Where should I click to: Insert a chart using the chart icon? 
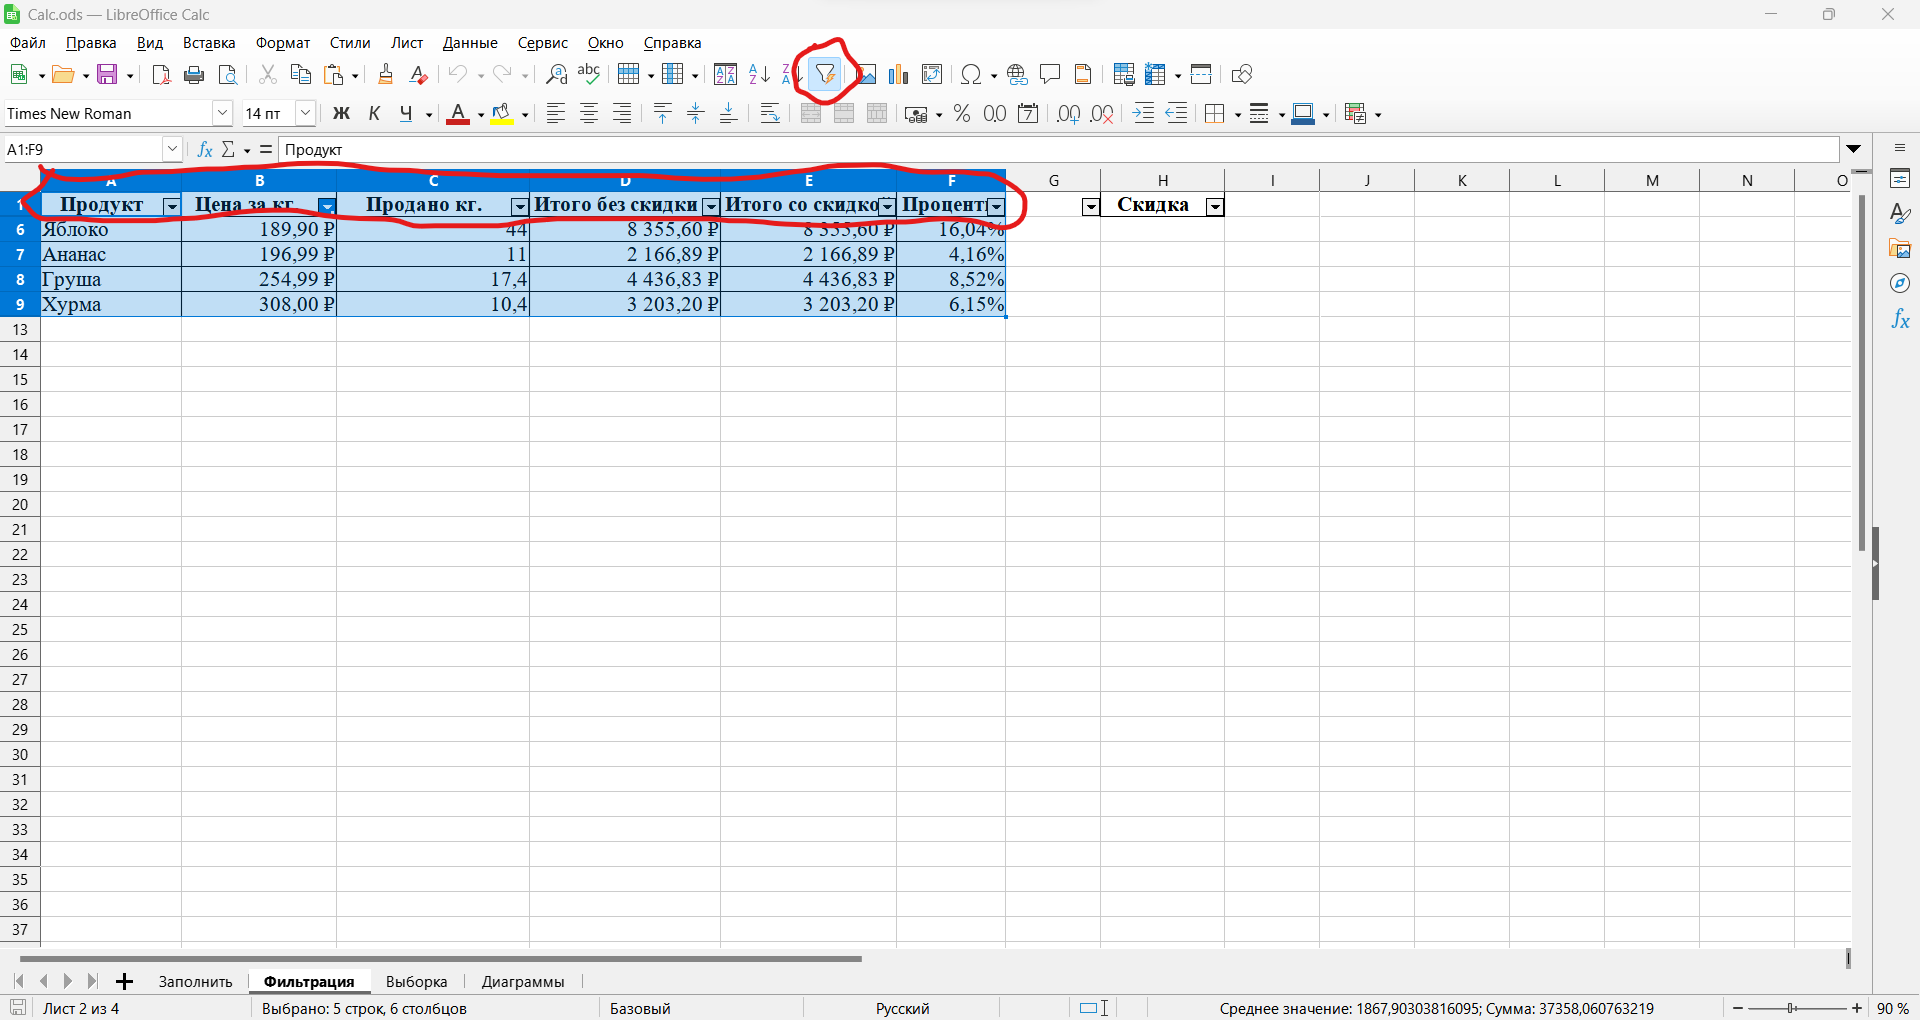[898, 74]
